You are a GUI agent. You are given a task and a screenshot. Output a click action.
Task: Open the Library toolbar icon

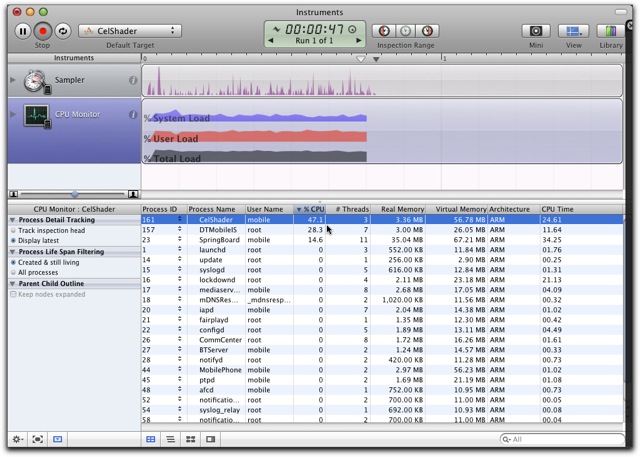(x=611, y=31)
